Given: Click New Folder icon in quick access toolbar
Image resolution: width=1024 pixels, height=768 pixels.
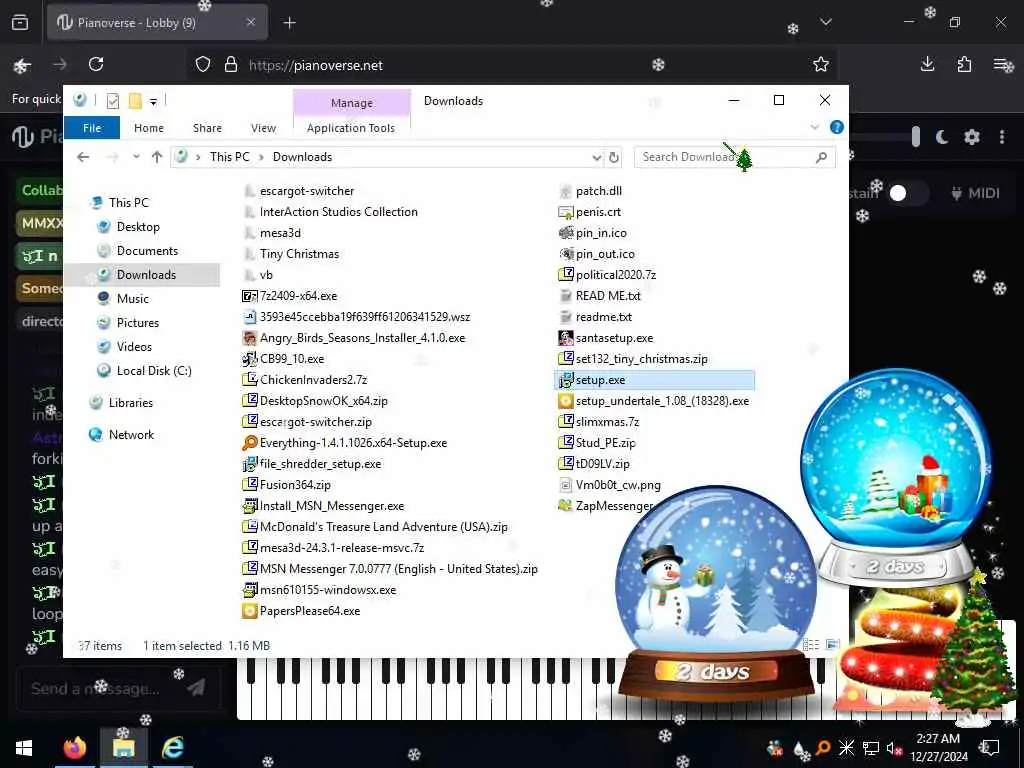Looking at the screenshot, I should (135, 101).
